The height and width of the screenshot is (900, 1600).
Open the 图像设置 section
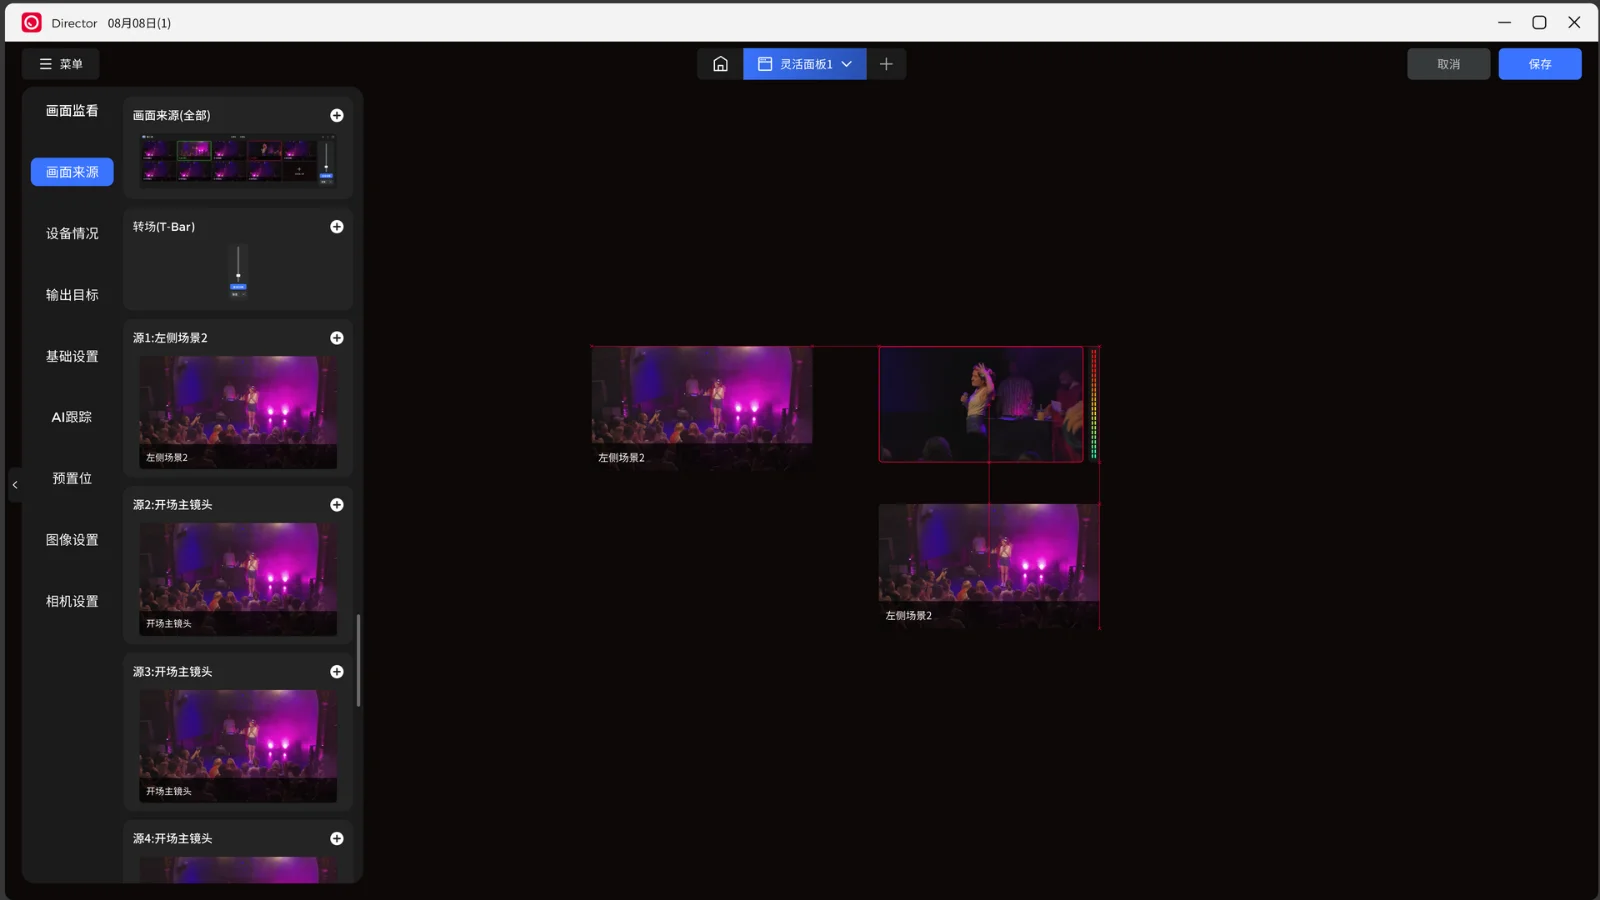tap(72, 540)
